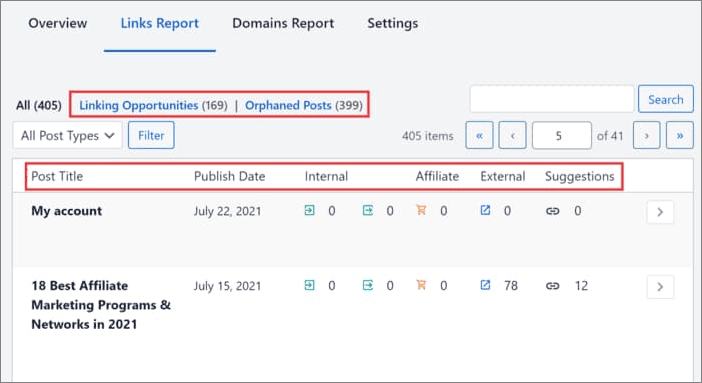Go to the next page of results

click(646, 135)
